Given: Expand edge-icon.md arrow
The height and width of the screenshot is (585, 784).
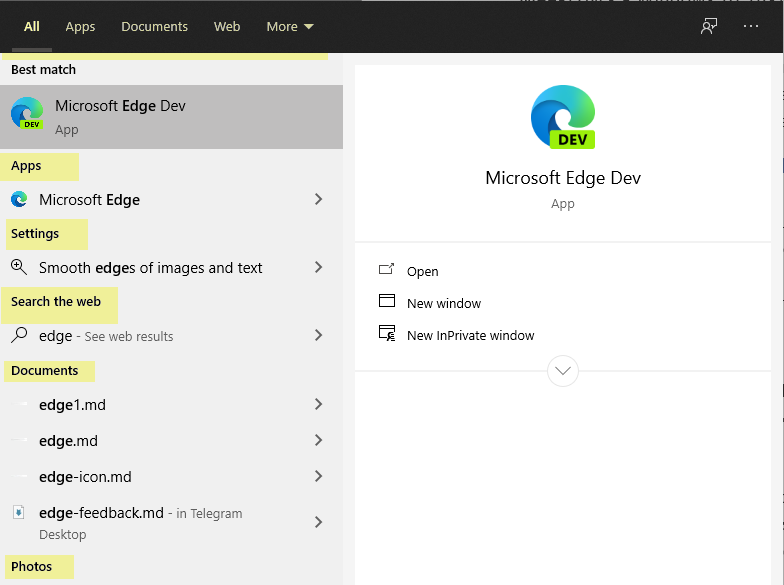Looking at the screenshot, I should tap(318, 476).
